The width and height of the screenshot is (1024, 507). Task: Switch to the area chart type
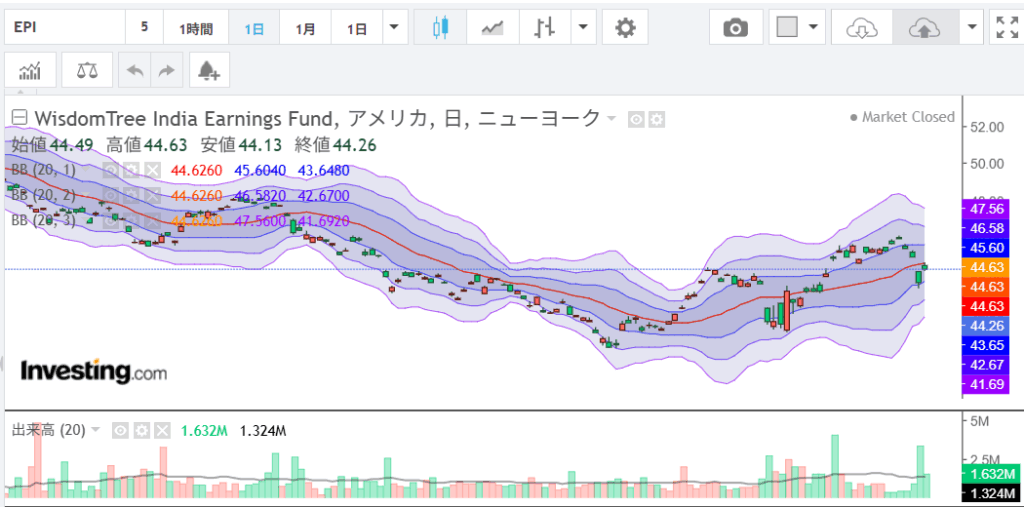click(x=493, y=27)
